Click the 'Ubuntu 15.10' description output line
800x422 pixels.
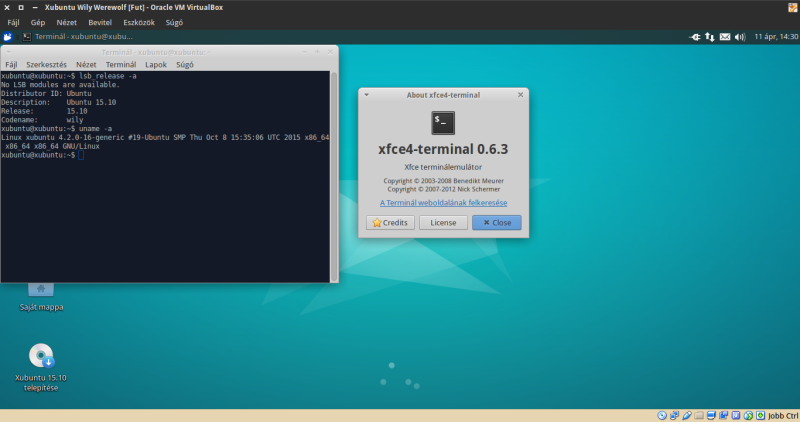pyautogui.click(x=59, y=102)
